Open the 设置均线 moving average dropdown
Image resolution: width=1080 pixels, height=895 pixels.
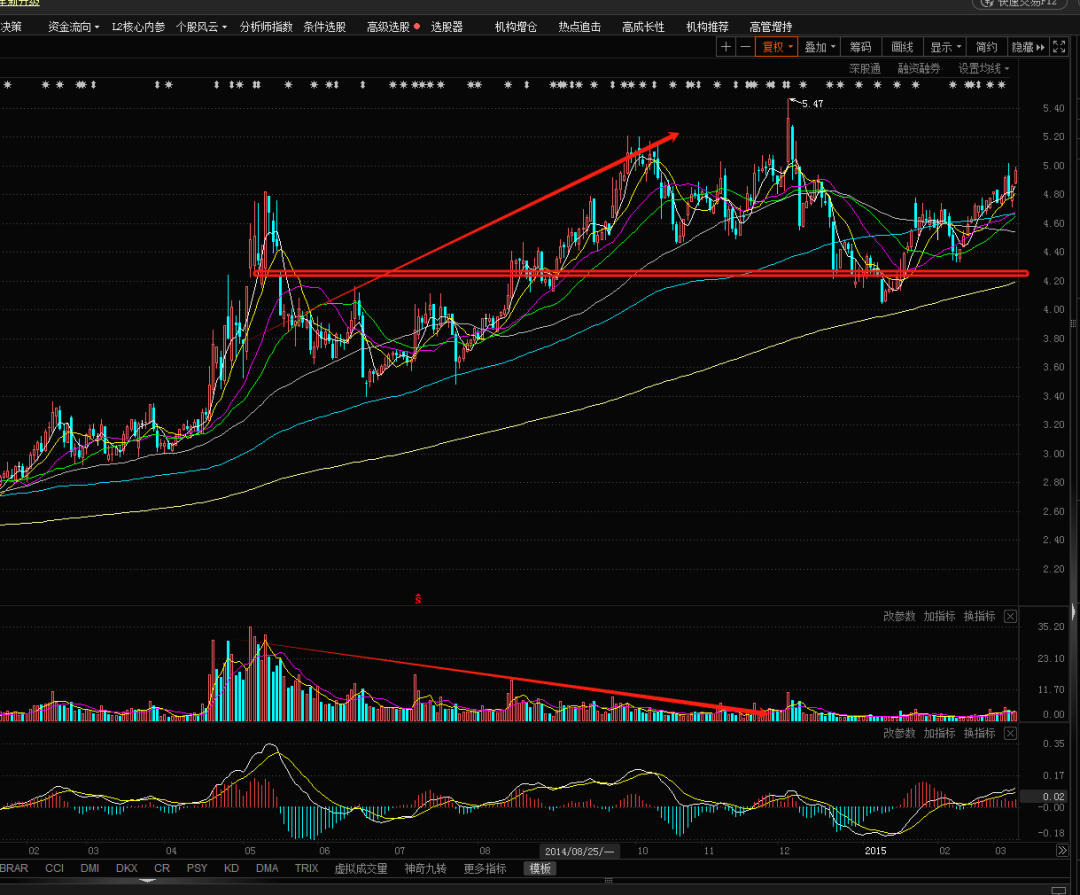[984, 69]
